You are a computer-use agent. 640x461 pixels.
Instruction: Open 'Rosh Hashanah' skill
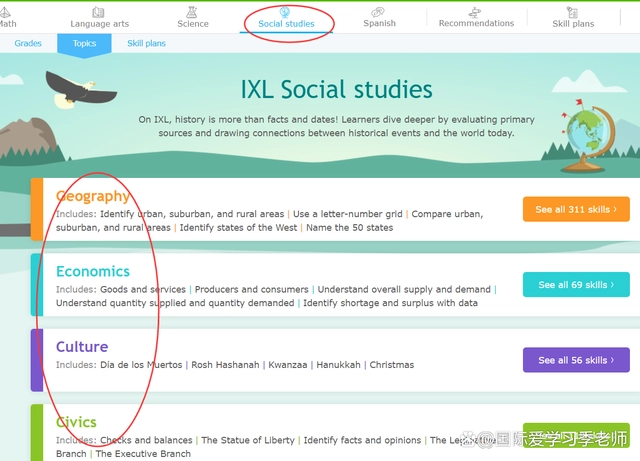225,365
